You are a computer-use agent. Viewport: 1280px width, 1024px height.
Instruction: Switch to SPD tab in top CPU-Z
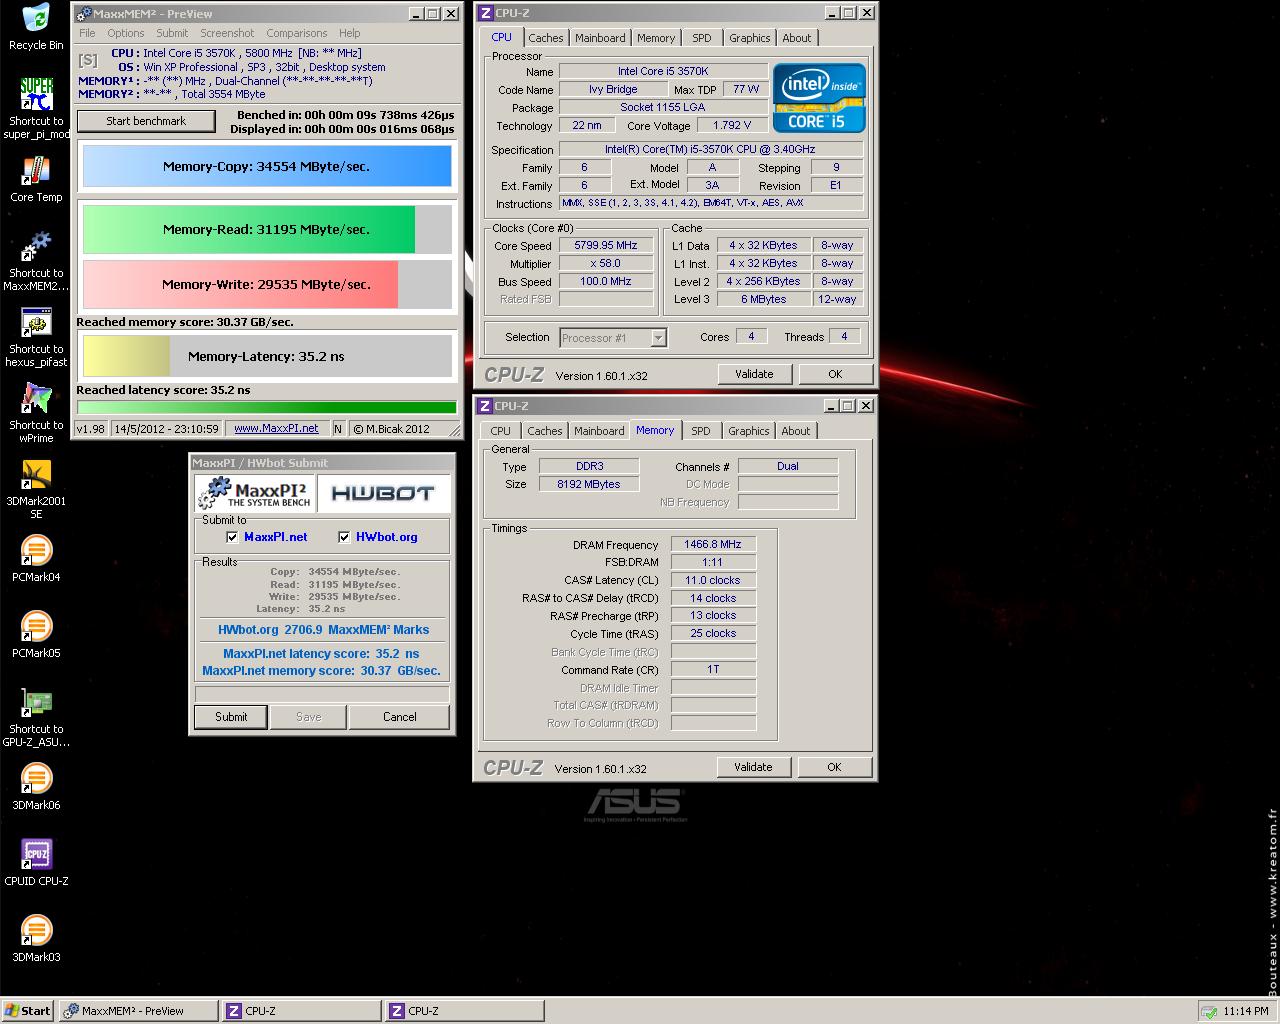[702, 38]
